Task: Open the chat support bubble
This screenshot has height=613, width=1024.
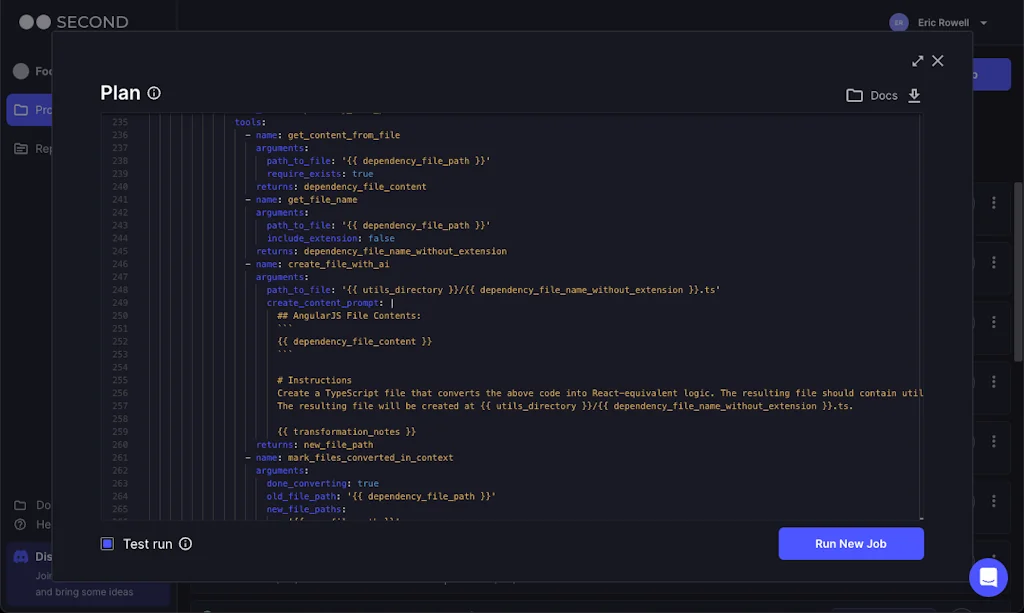Action: (x=988, y=577)
